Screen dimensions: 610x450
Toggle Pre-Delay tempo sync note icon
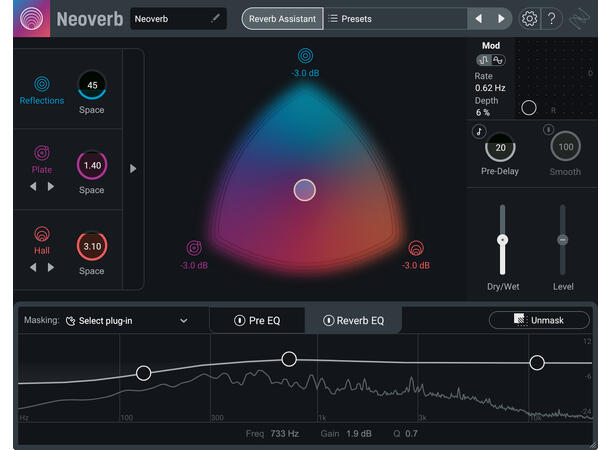tap(479, 131)
